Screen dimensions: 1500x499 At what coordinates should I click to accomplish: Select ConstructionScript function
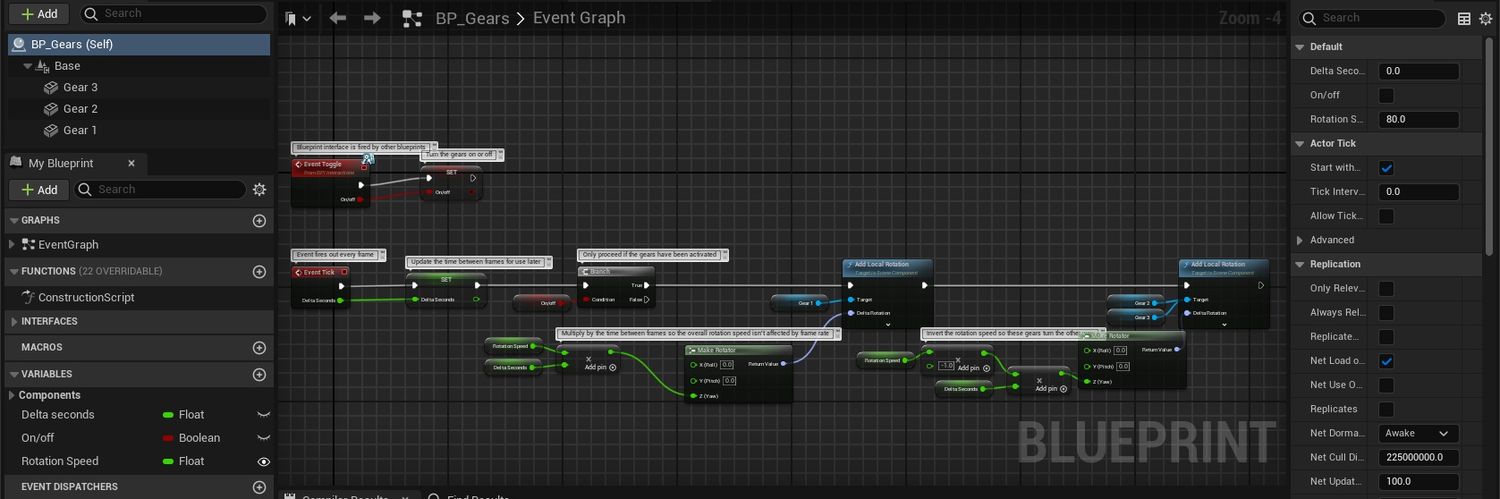86,297
